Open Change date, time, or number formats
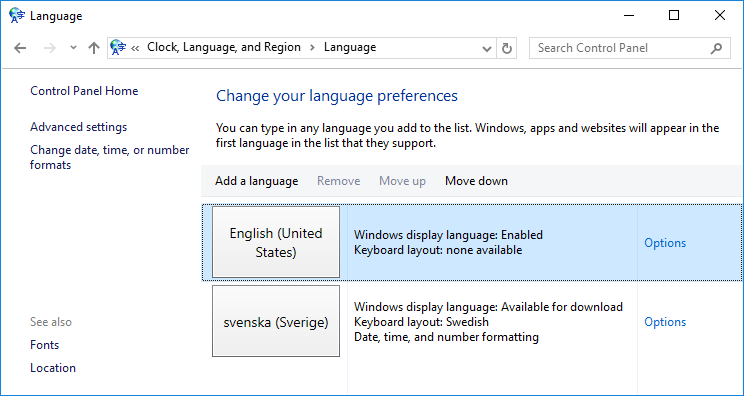The width and height of the screenshot is (744, 396). click(110, 157)
